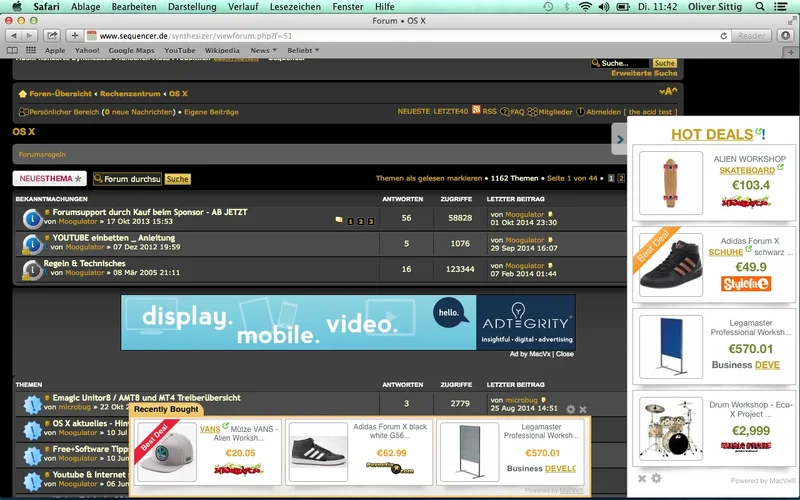This screenshot has height=500, width=800.
Task: Open Top Sites grid icon
Action: (31, 50)
